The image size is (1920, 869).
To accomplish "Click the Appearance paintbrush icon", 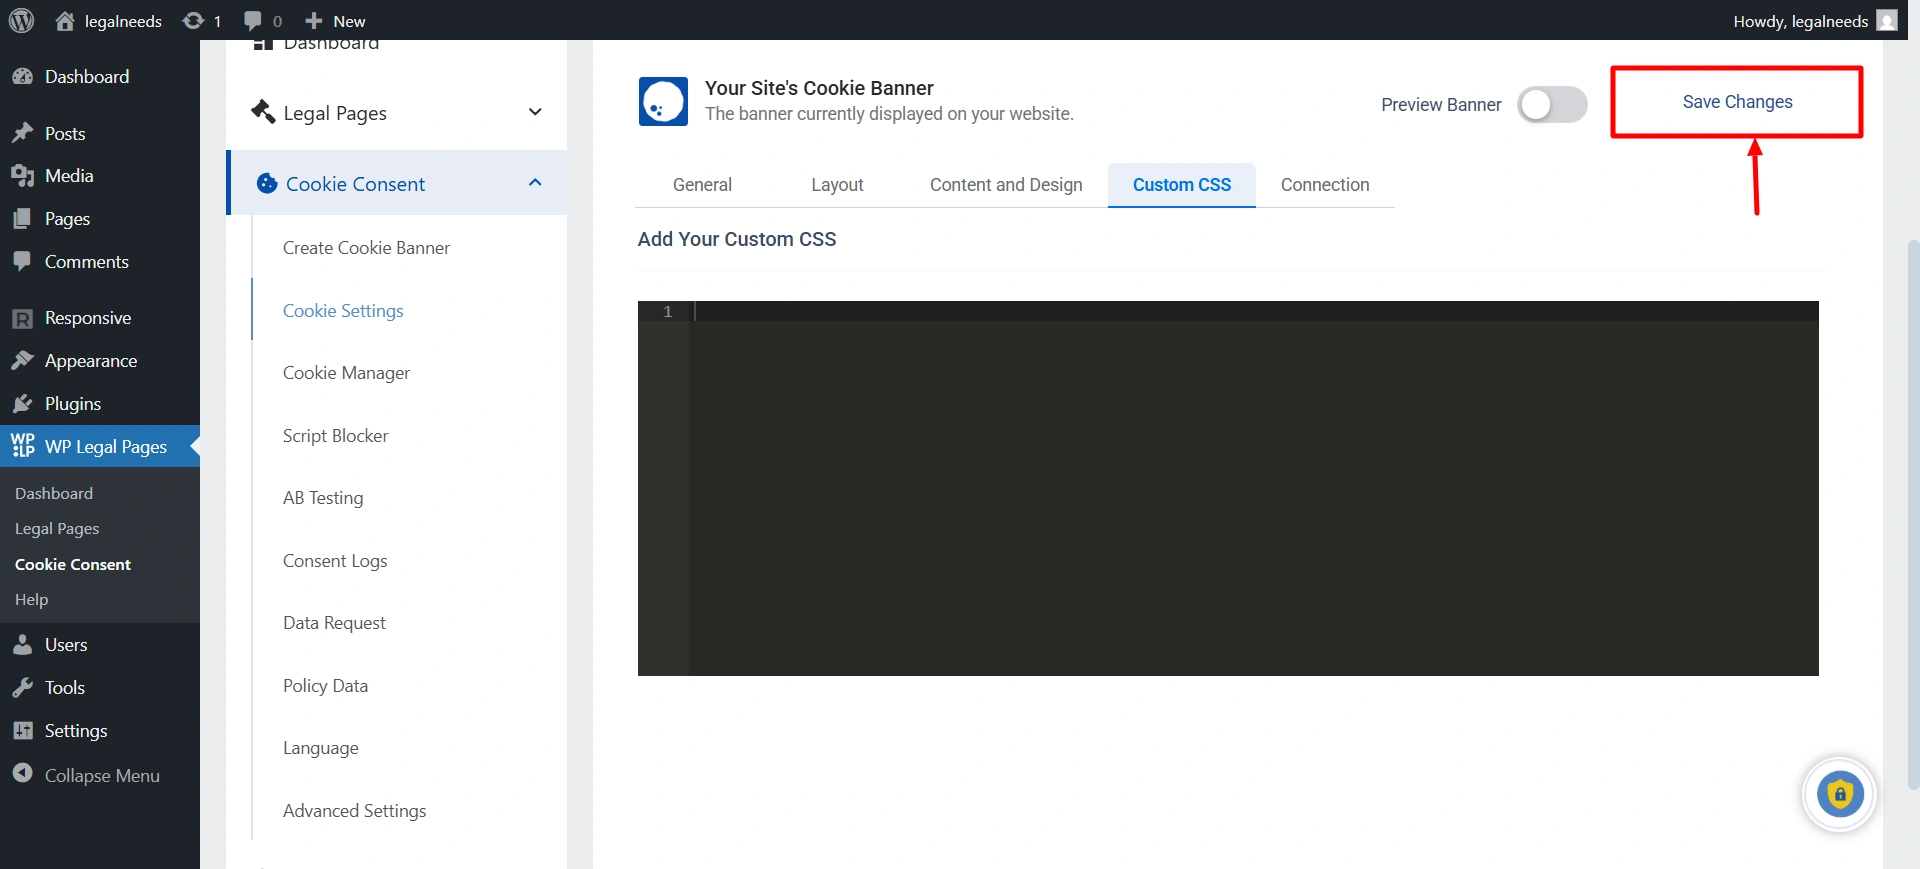I will [x=22, y=361].
